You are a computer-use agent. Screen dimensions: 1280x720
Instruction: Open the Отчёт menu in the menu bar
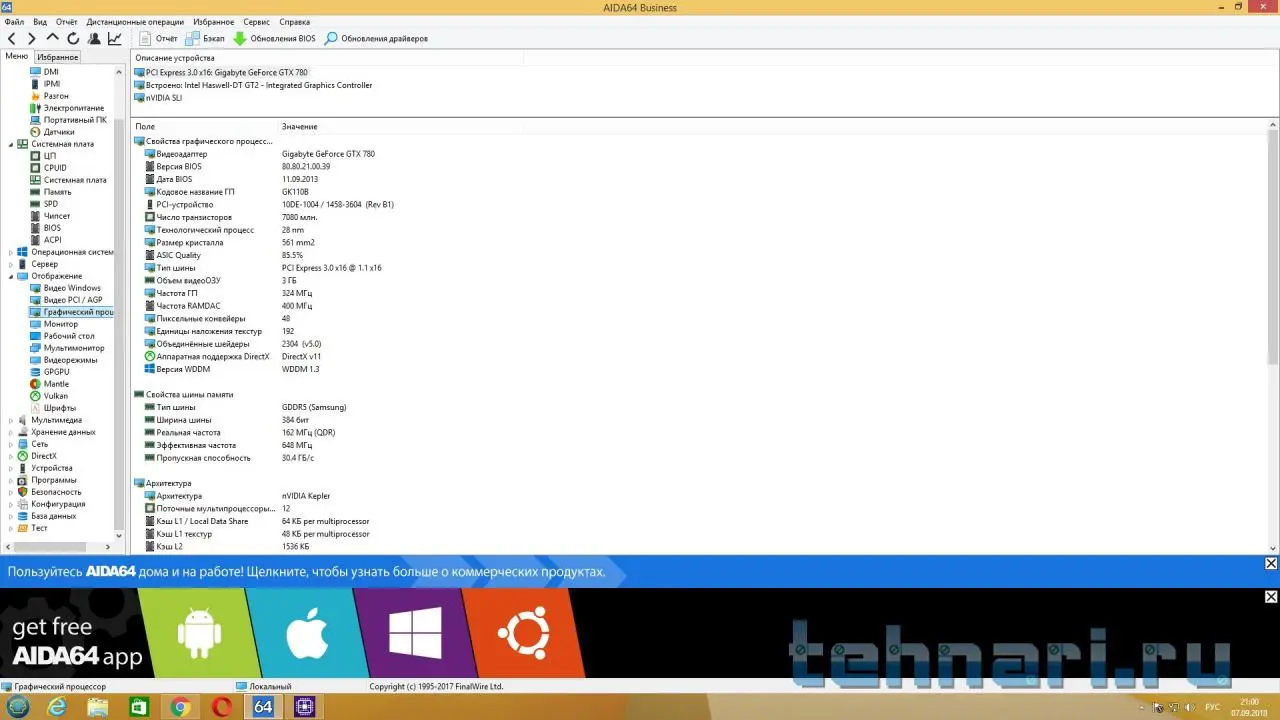pyautogui.click(x=67, y=21)
